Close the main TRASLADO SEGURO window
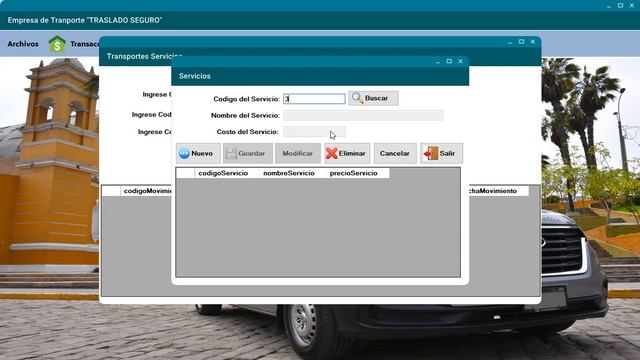 (x=631, y=5)
